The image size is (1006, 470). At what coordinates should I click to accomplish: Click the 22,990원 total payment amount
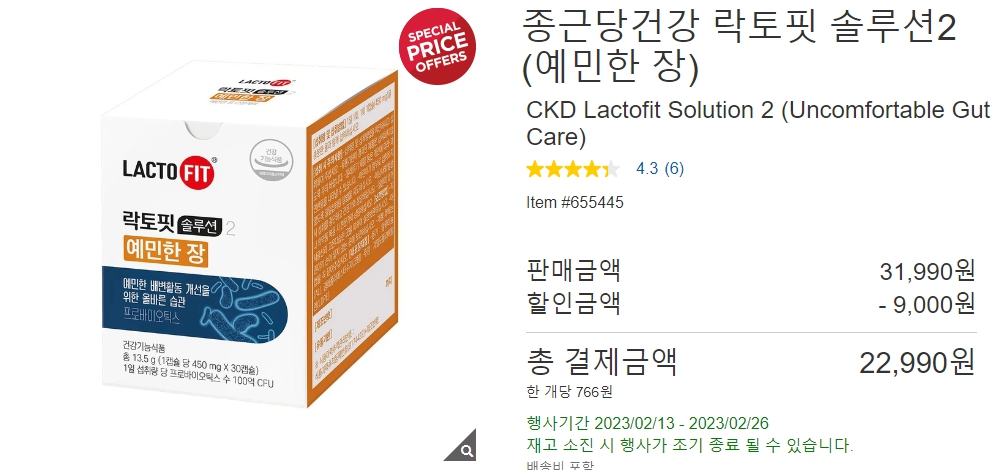pos(917,363)
